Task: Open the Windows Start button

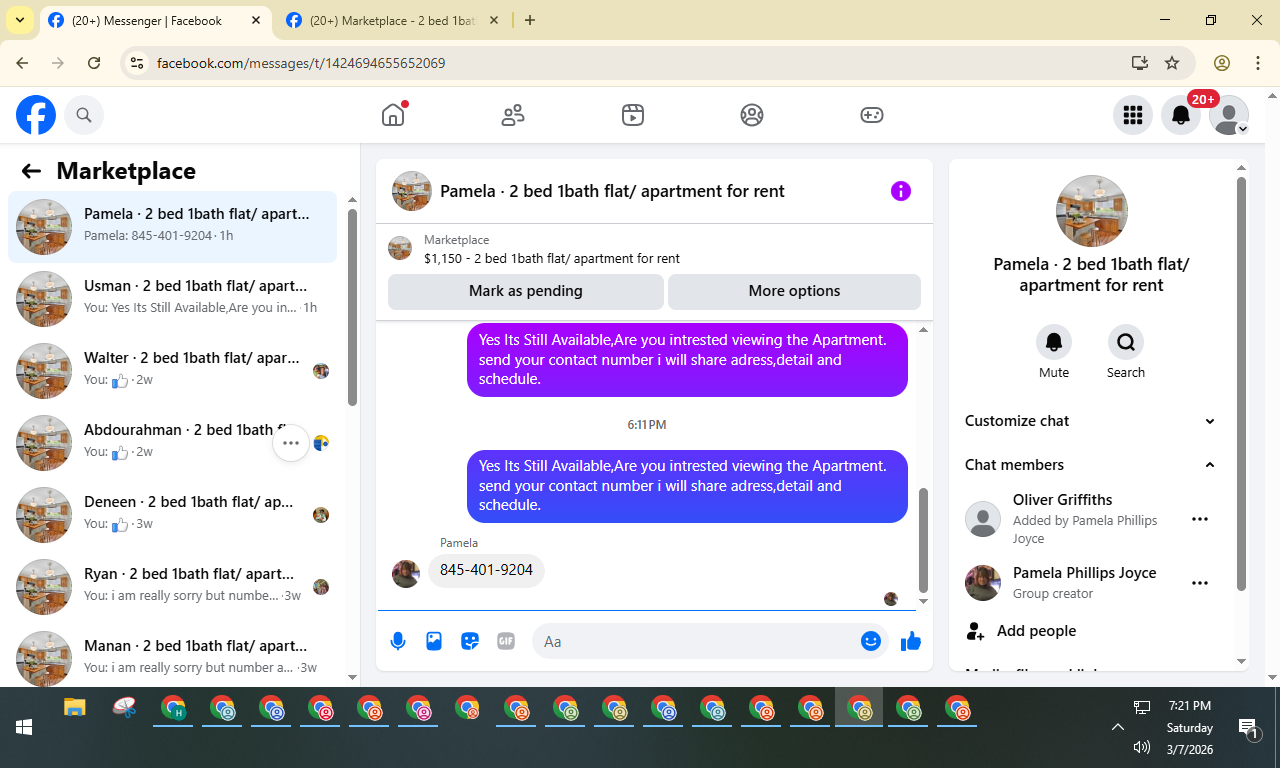Action: tap(24, 727)
